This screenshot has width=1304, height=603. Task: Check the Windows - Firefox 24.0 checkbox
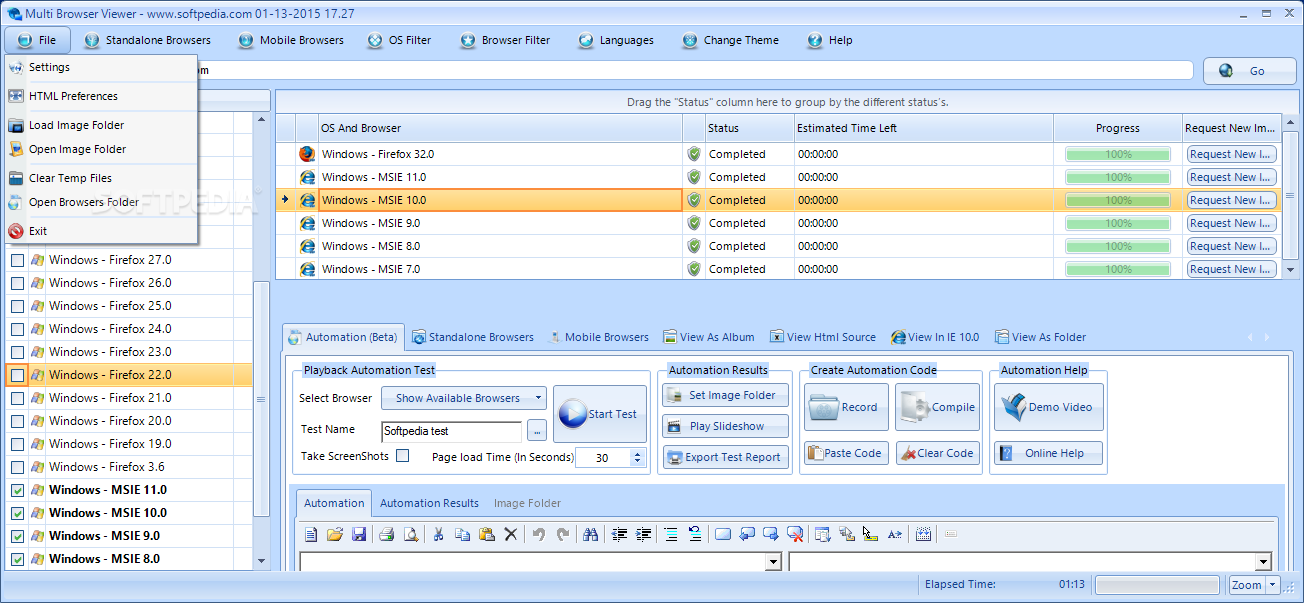pos(17,329)
